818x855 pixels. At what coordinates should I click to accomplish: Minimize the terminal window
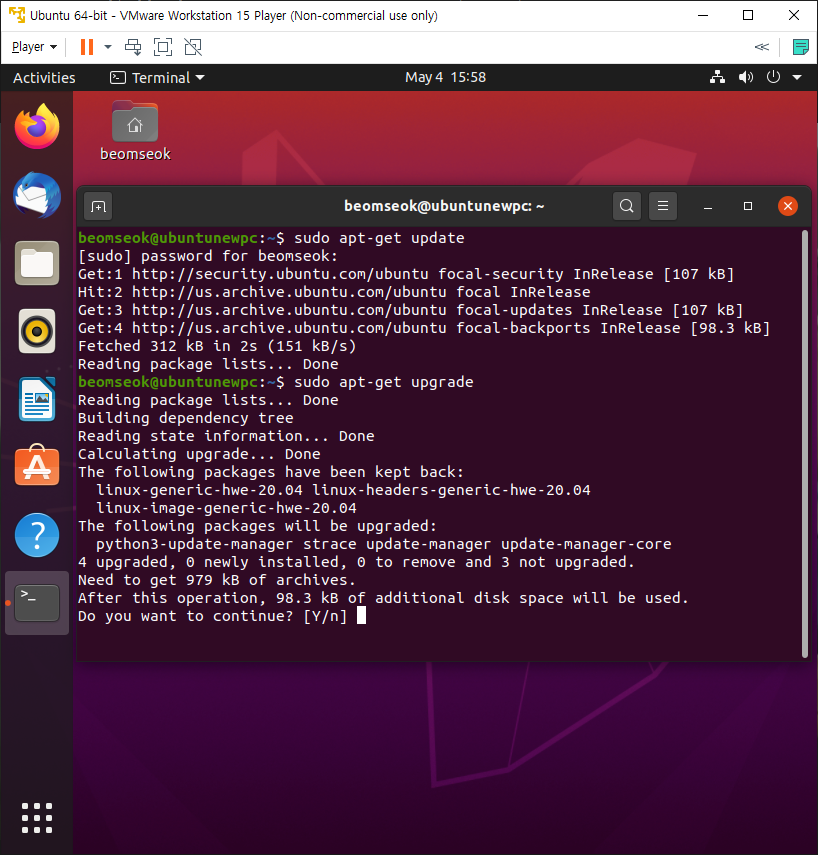point(708,206)
